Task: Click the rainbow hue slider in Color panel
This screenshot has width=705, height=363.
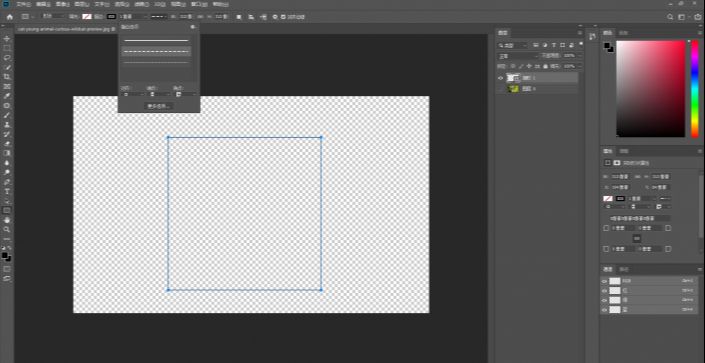Action: pyautogui.click(x=694, y=89)
